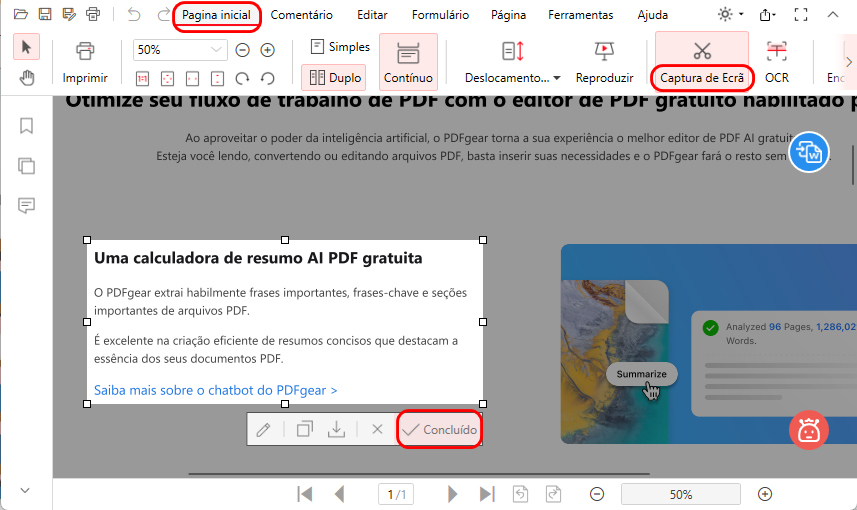857x510 pixels.
Task: Open the brightness theme dropdown
Action: pos(730,14)
